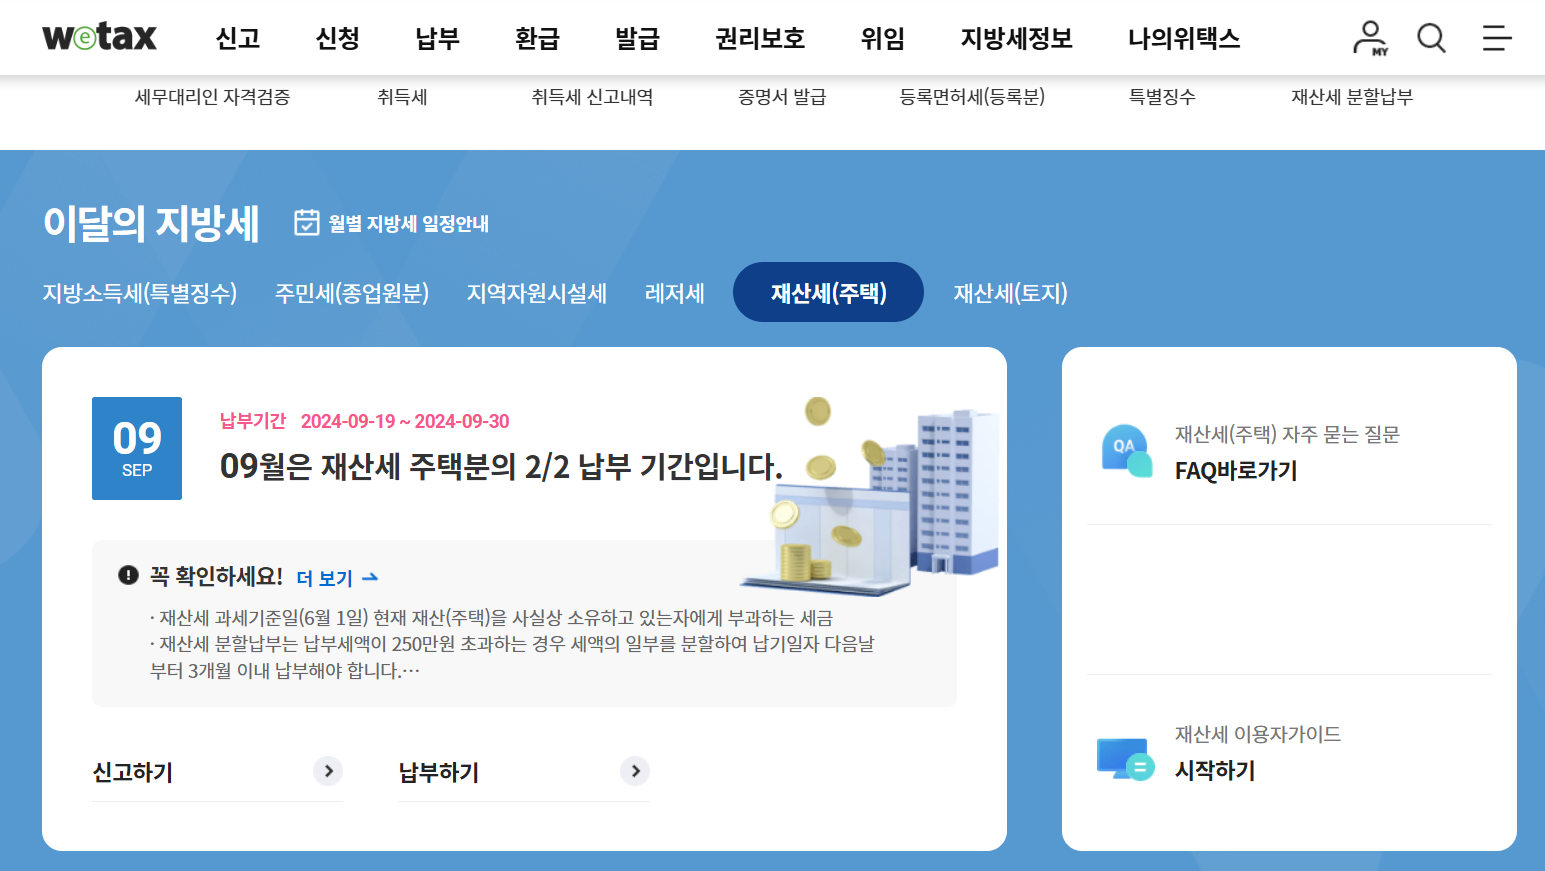The image size is (1545, 871).
Task: Click the 더 보기 link
Action: (x=338, y=578)
